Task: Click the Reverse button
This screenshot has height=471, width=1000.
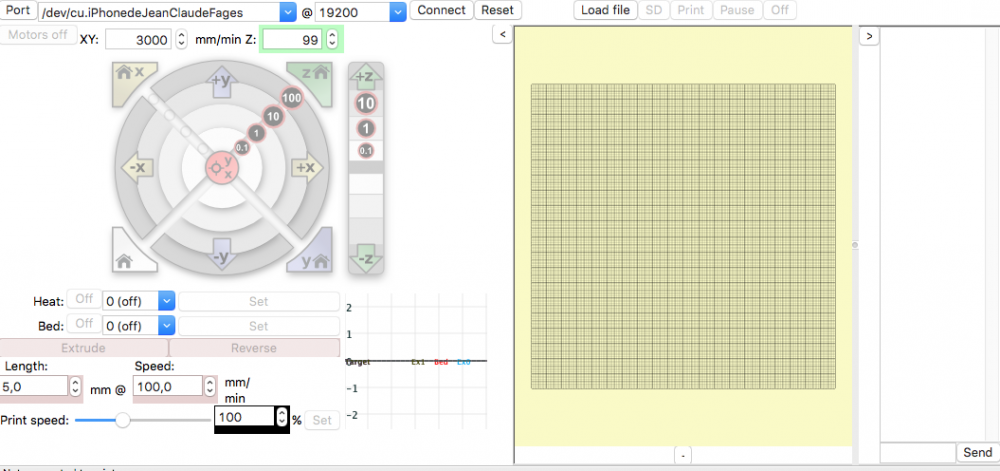Action: (254, 348)
